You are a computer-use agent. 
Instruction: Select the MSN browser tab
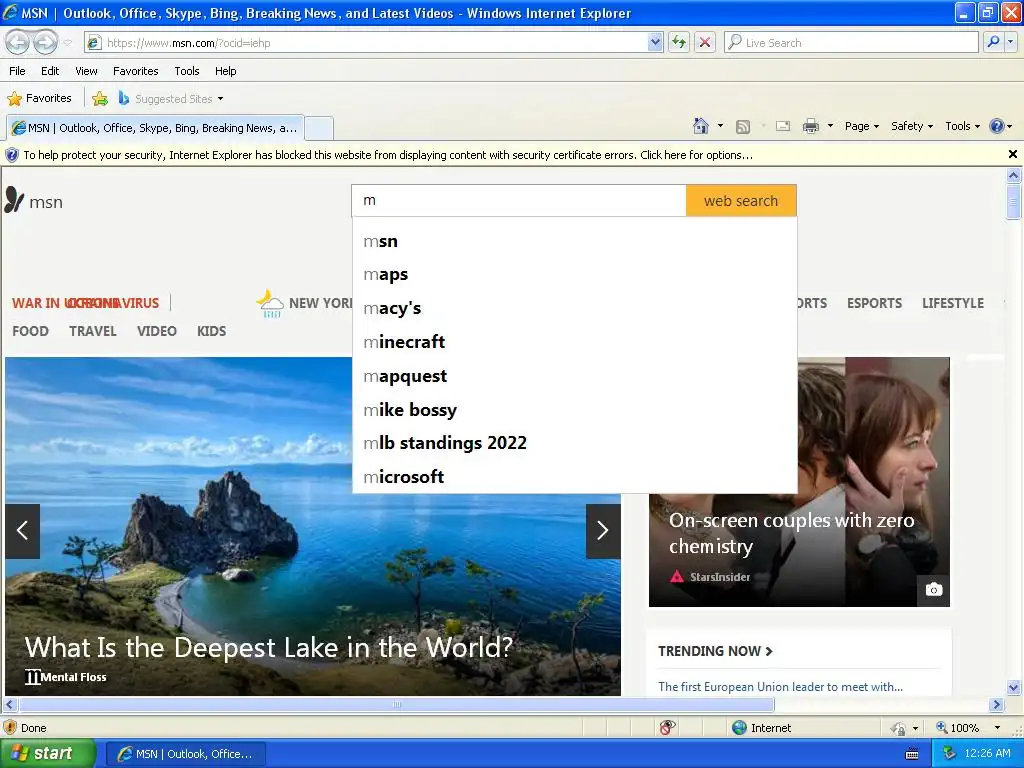(155, 128)
